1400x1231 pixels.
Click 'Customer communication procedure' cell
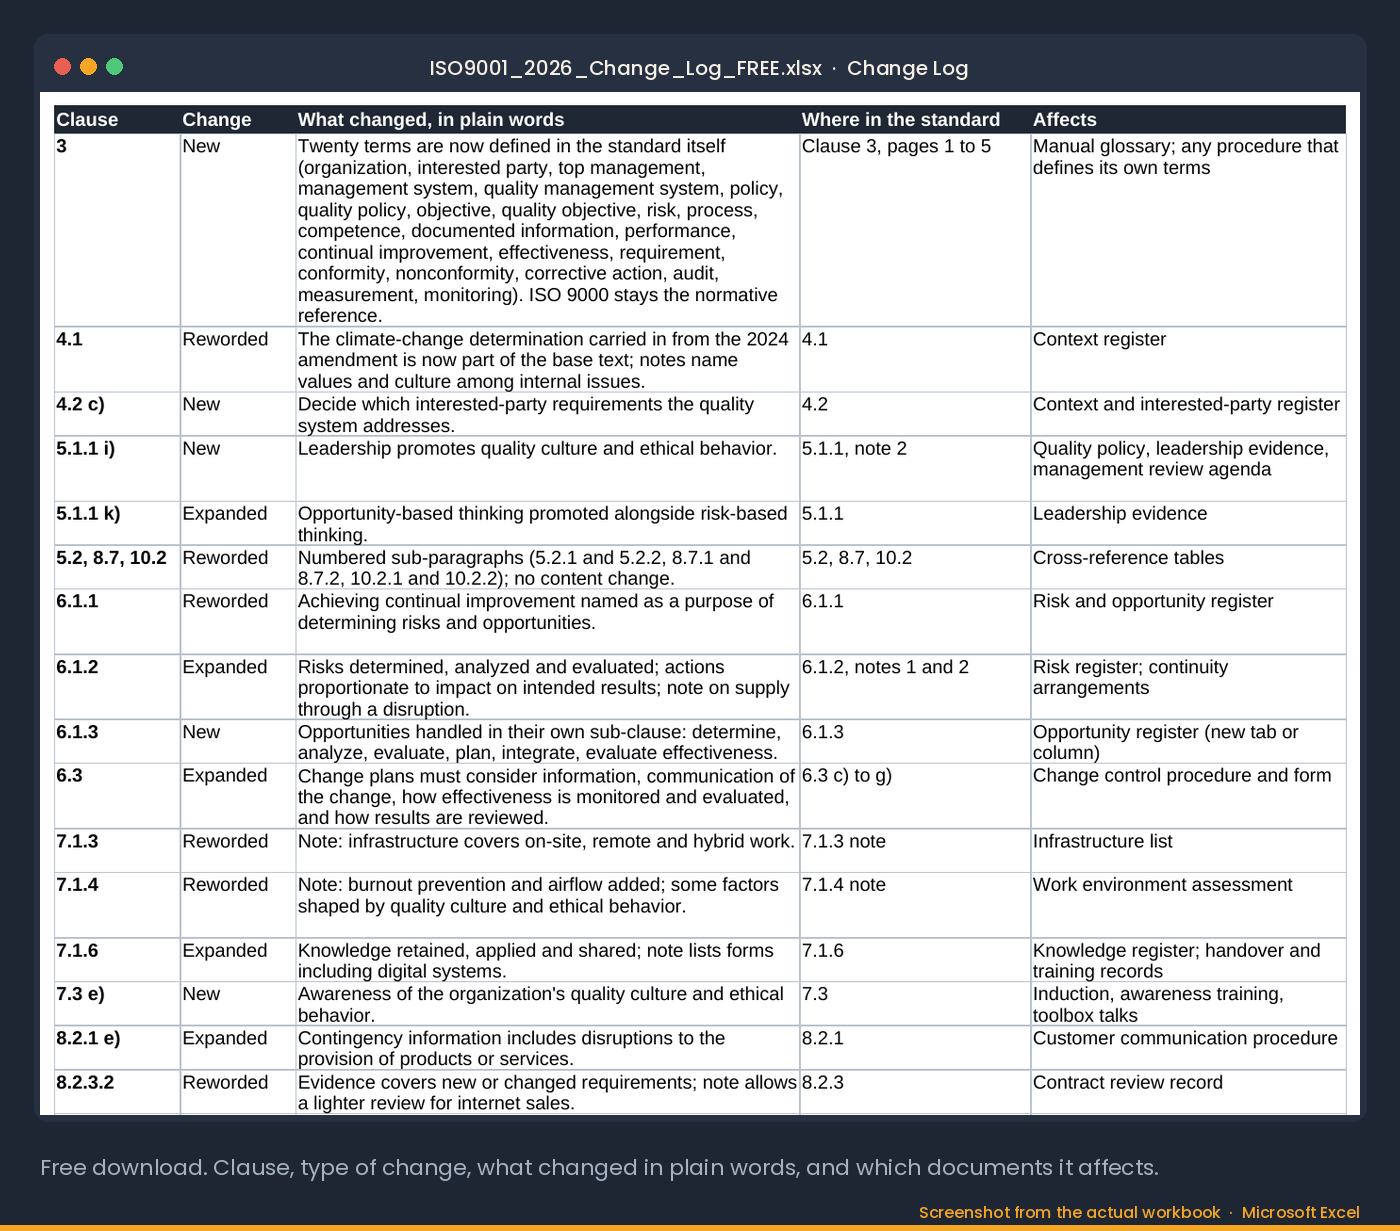point(1188,1048)
